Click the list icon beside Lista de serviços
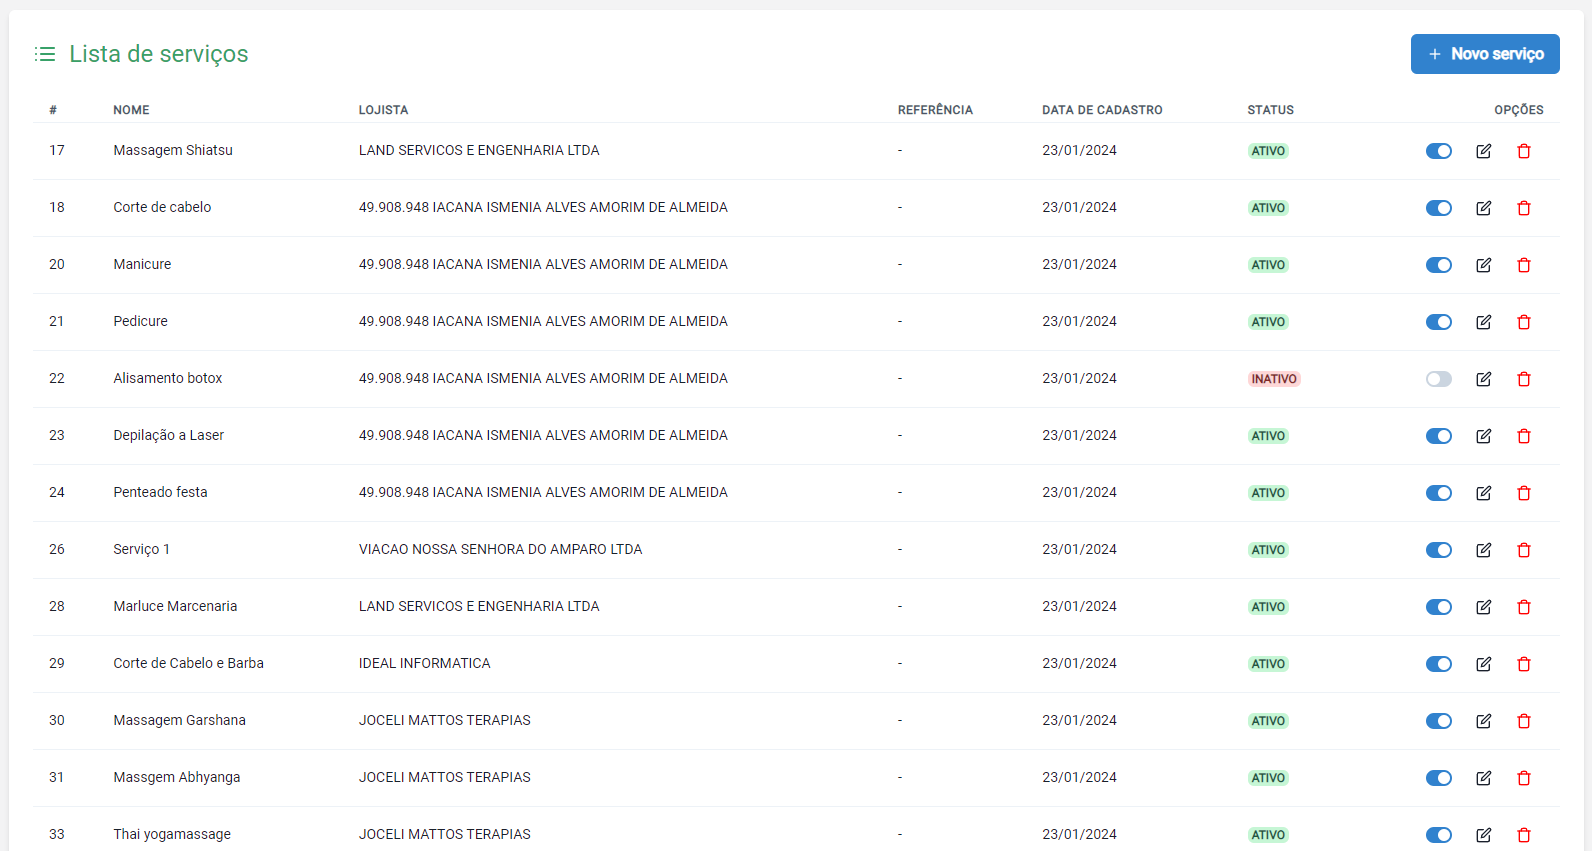The image size is (1592, 851). (45, 54)
